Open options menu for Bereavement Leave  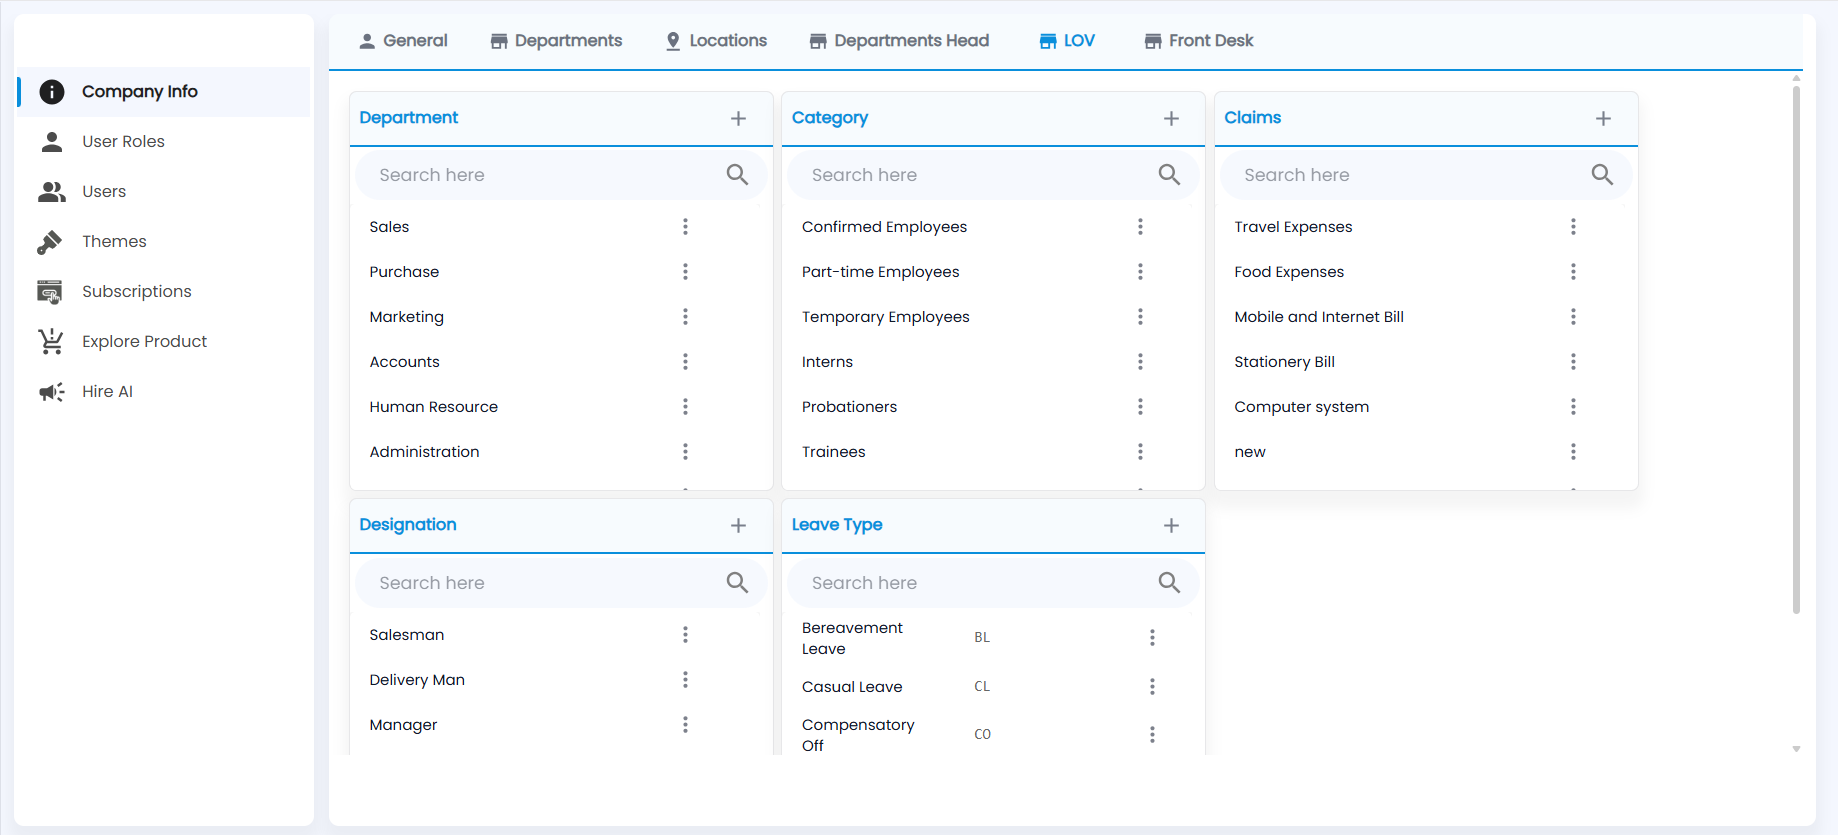coord(1152,637)
